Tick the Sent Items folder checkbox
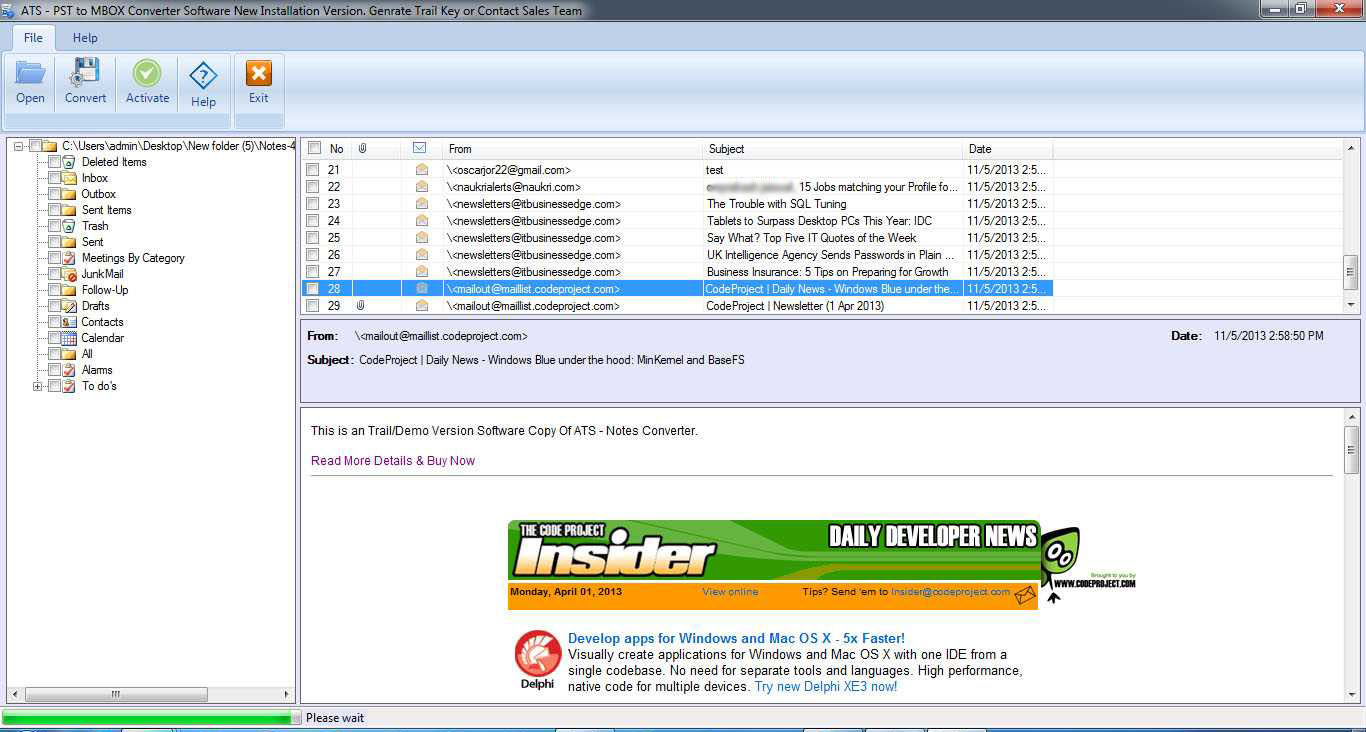This screenshot has width=1366, height=732. 55,210
